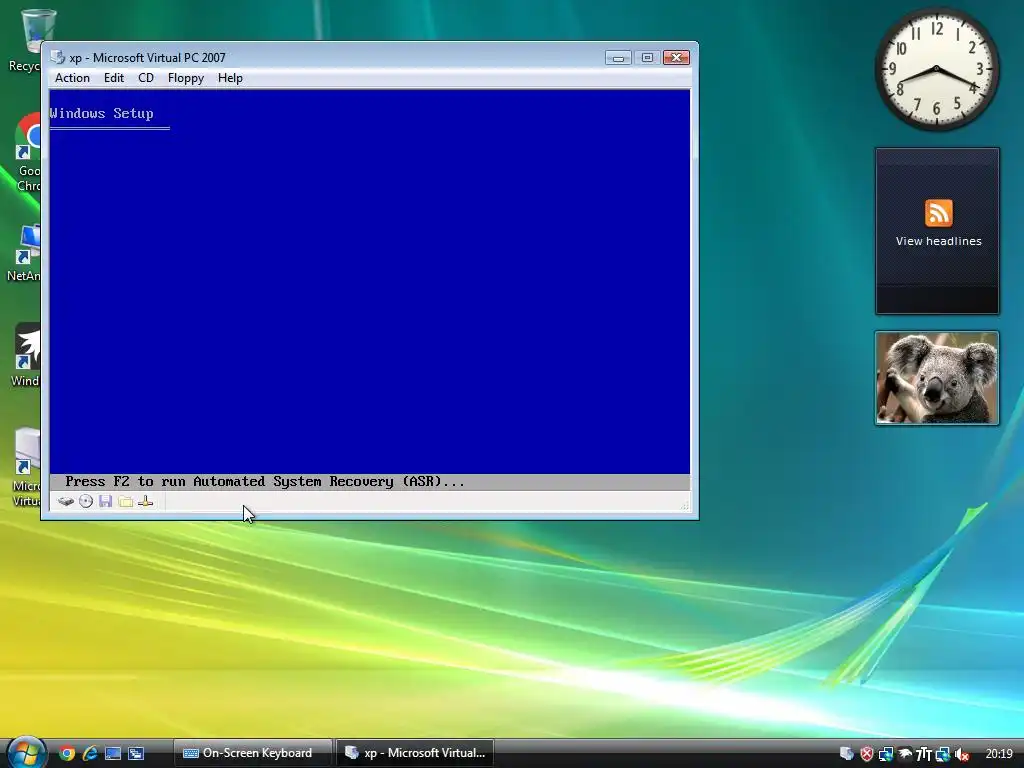Open the Floppy menu
This screenshot has height=768, width=1024.
185,78
